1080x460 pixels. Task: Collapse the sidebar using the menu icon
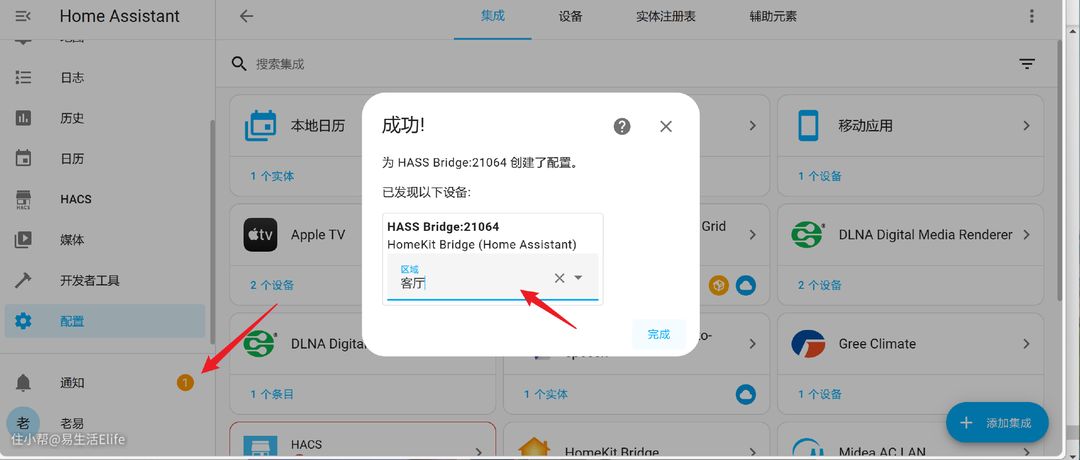point(24,16)
